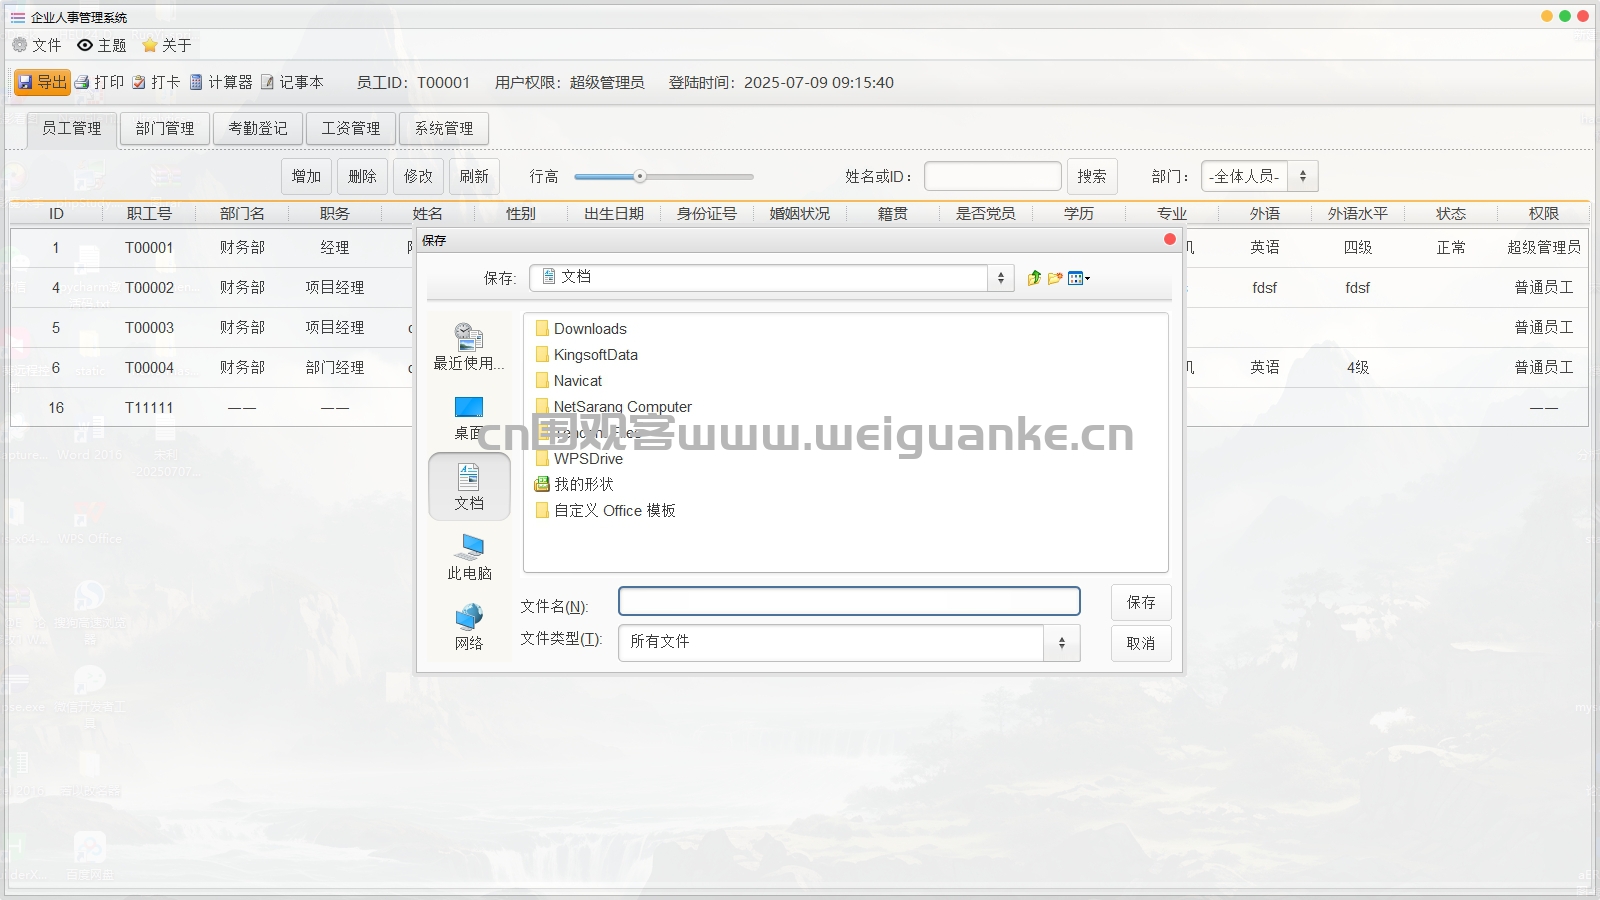
Task: Click the 姓名或ID search field
Action: pos(993,176)
